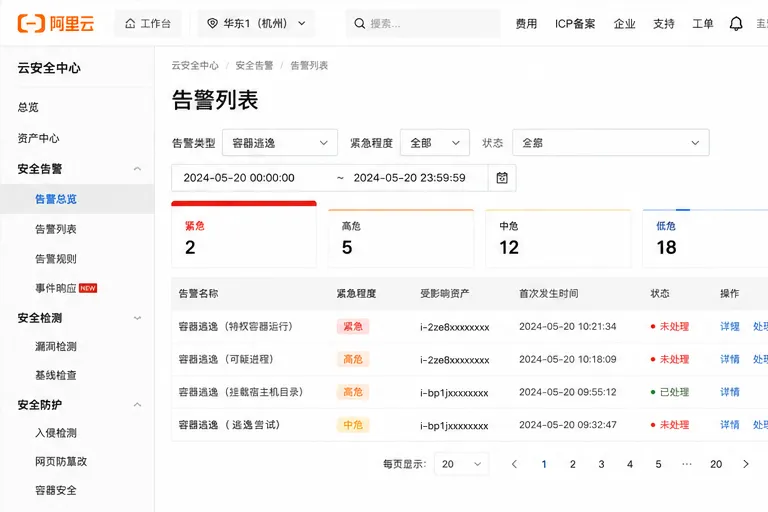Click 云安全中心 breadcrumb link

(195, 65)
